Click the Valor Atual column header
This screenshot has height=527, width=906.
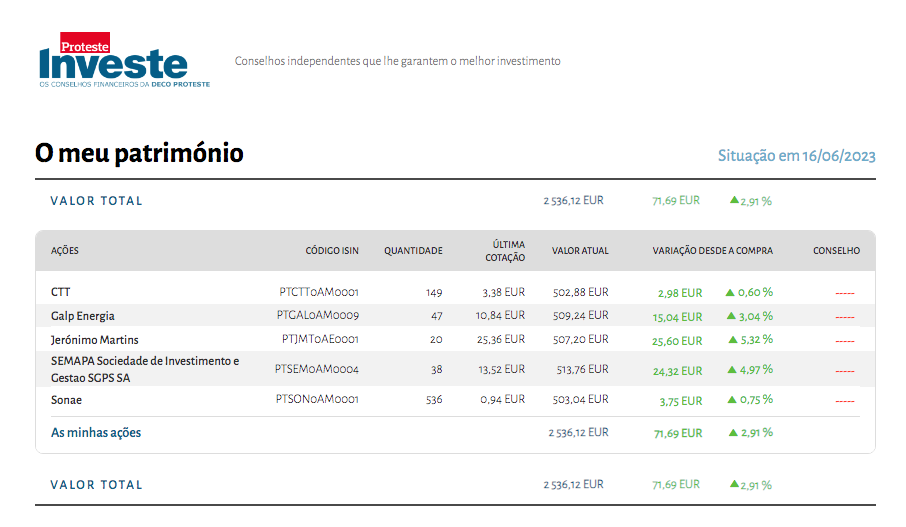(580, 251)
